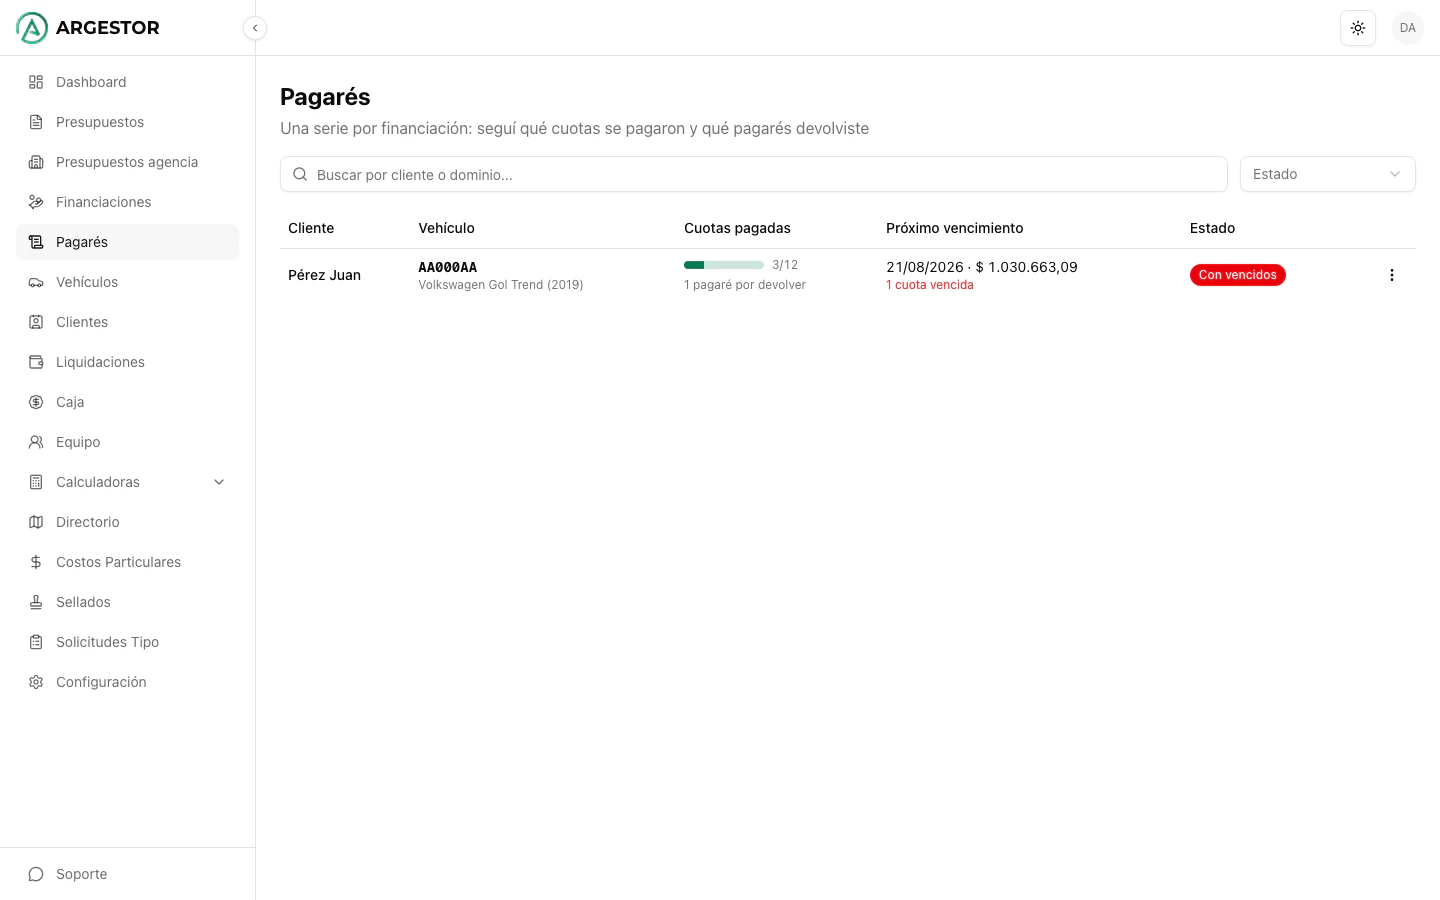This screenshot has height=900, width=1440.
Task: Click the Cuotas pagadas column header
Action: coord(737,228)
